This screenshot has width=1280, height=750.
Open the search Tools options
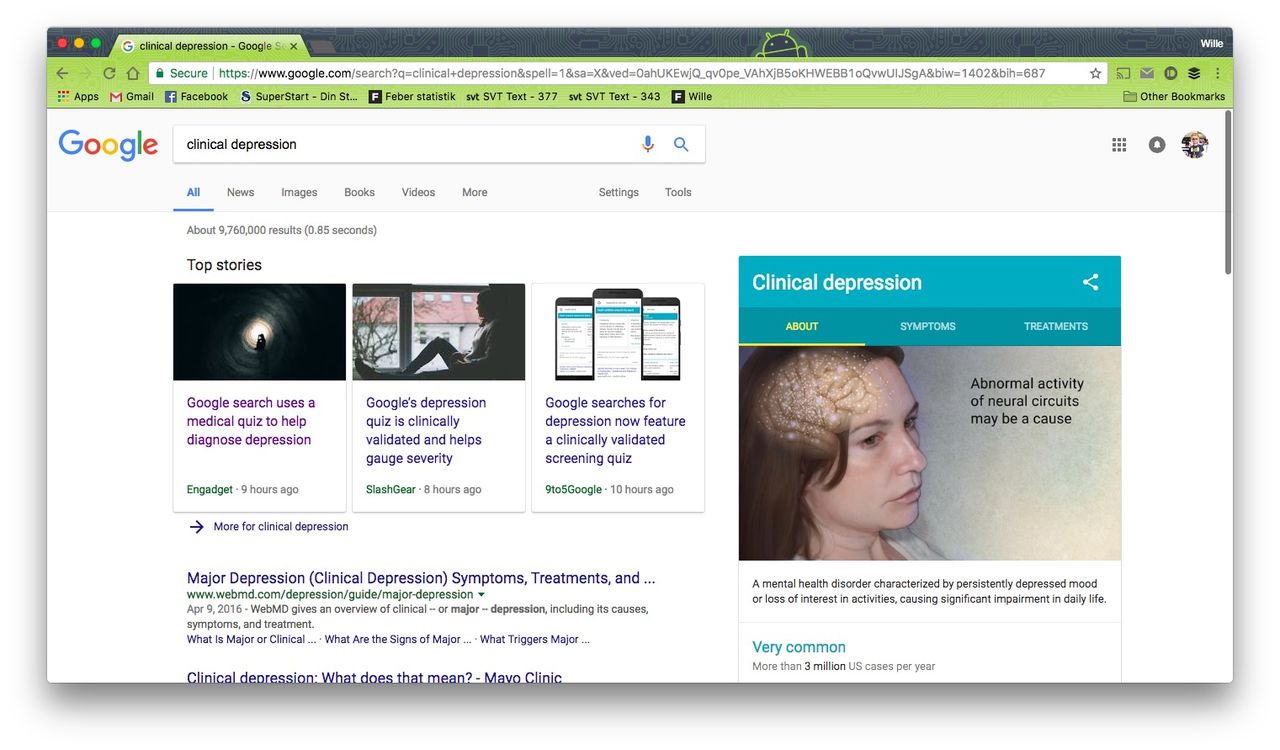pos(678,192)
